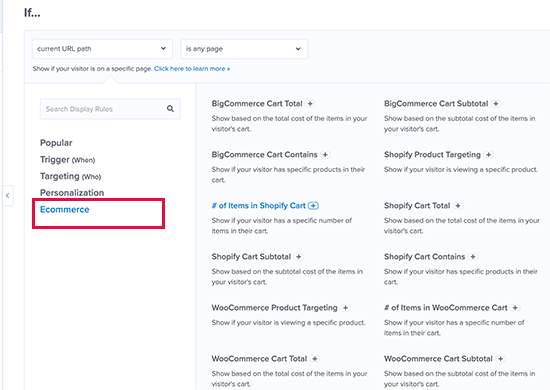Open the current URL path dropdown
550x390 pixels.
pos(102,49)
